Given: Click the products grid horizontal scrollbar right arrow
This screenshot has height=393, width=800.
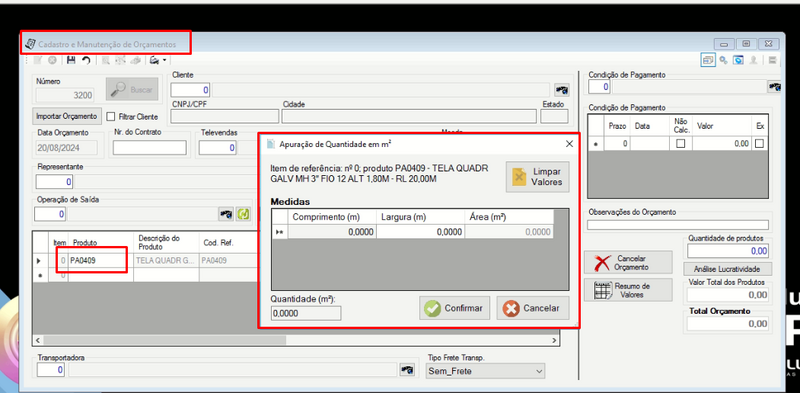Looking at the screenshot, I should click(555, 340).
